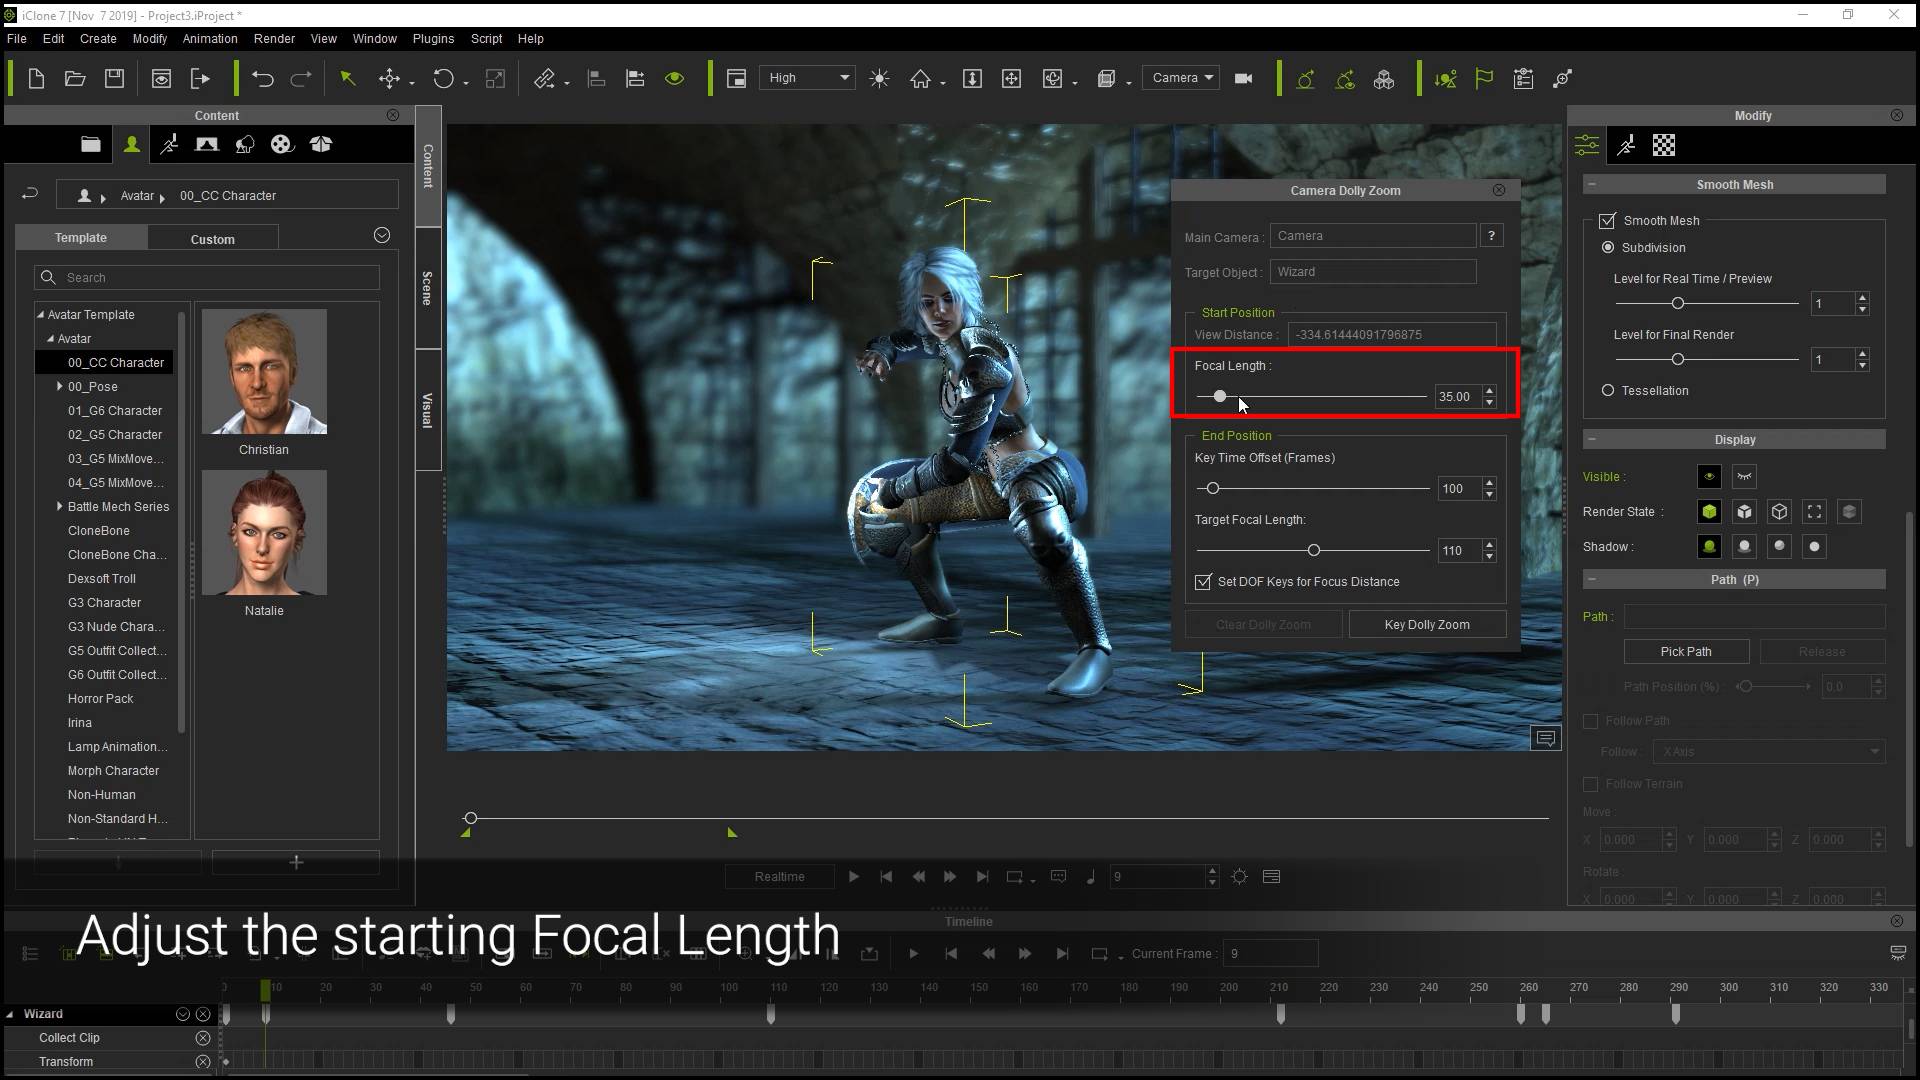This screenshot has width=1920, height=1080.
Task: Uncheck the Smooth Mesh checkbox
Action: coord(1607,220)
